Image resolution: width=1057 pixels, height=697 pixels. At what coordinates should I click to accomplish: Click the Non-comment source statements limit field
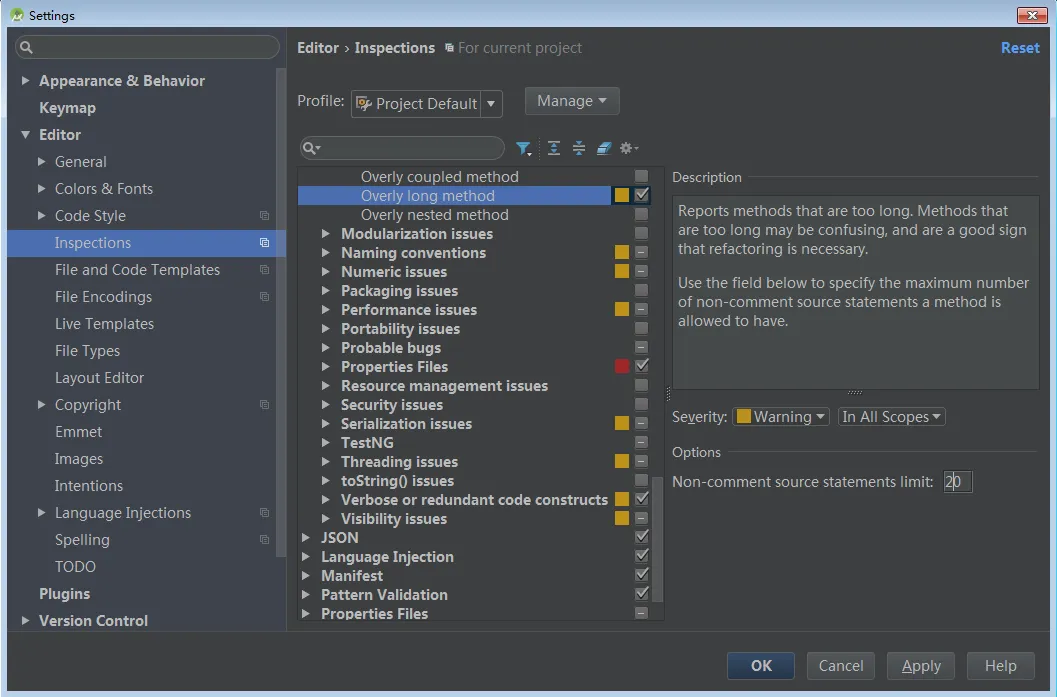click(x=957, y=482)
